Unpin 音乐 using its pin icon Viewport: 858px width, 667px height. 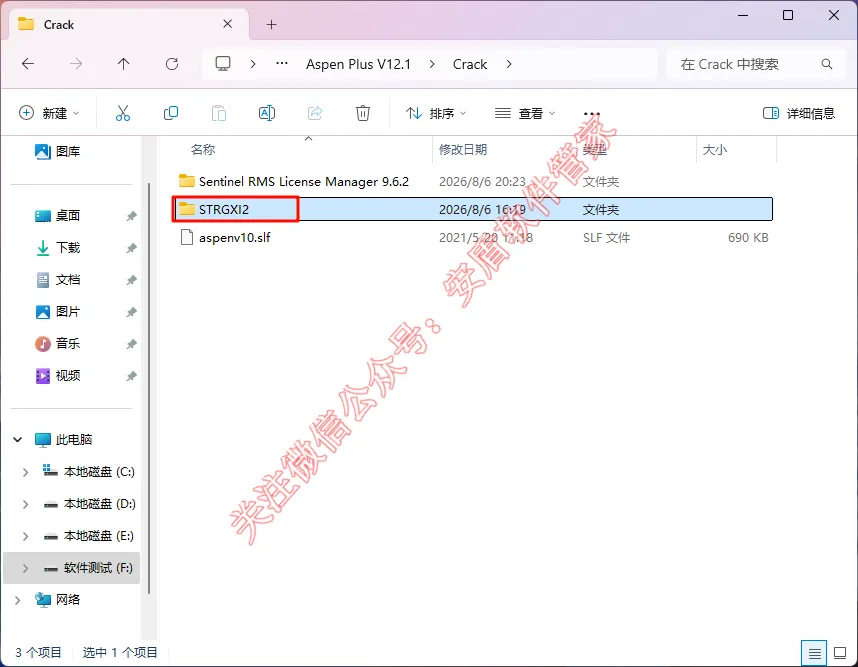pyautogui.click(x=131, y=344)
